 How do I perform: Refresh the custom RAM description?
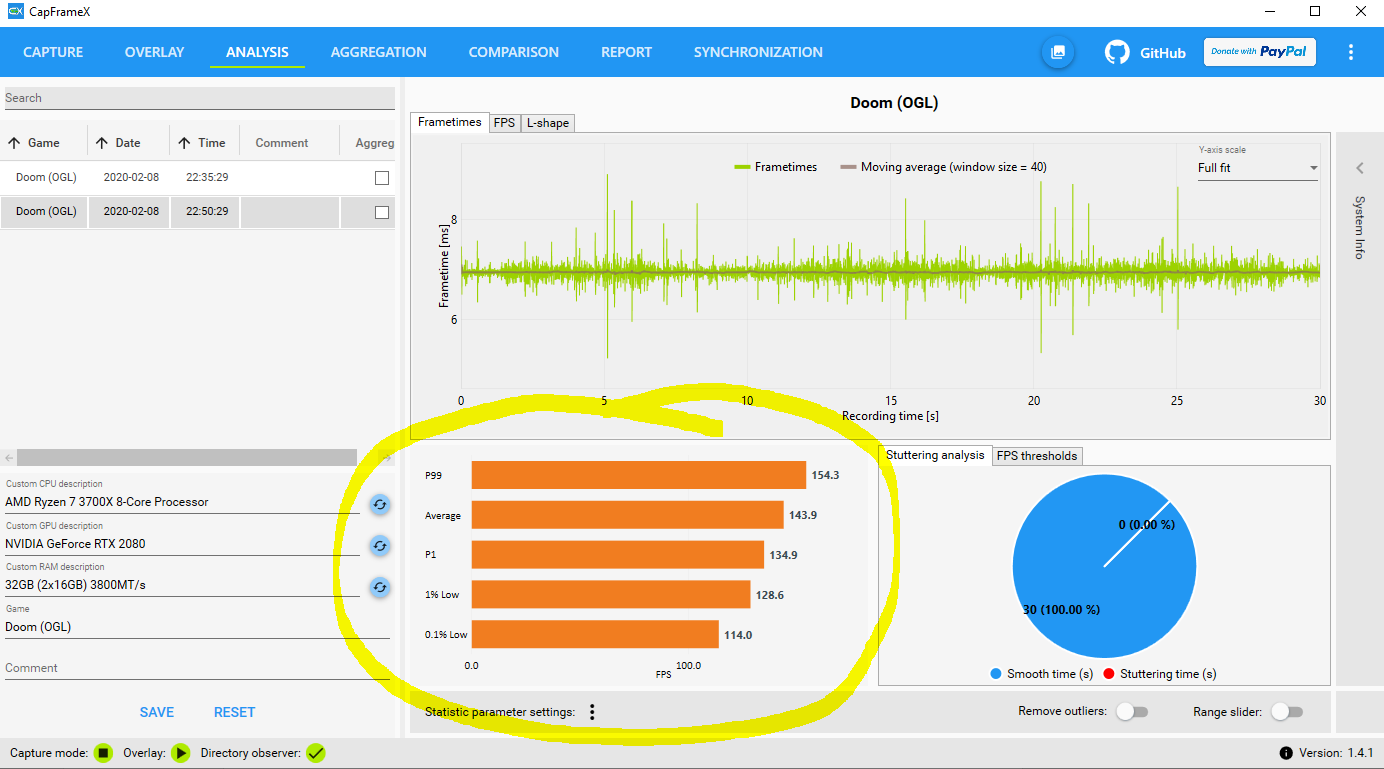(x=380, y=587)
